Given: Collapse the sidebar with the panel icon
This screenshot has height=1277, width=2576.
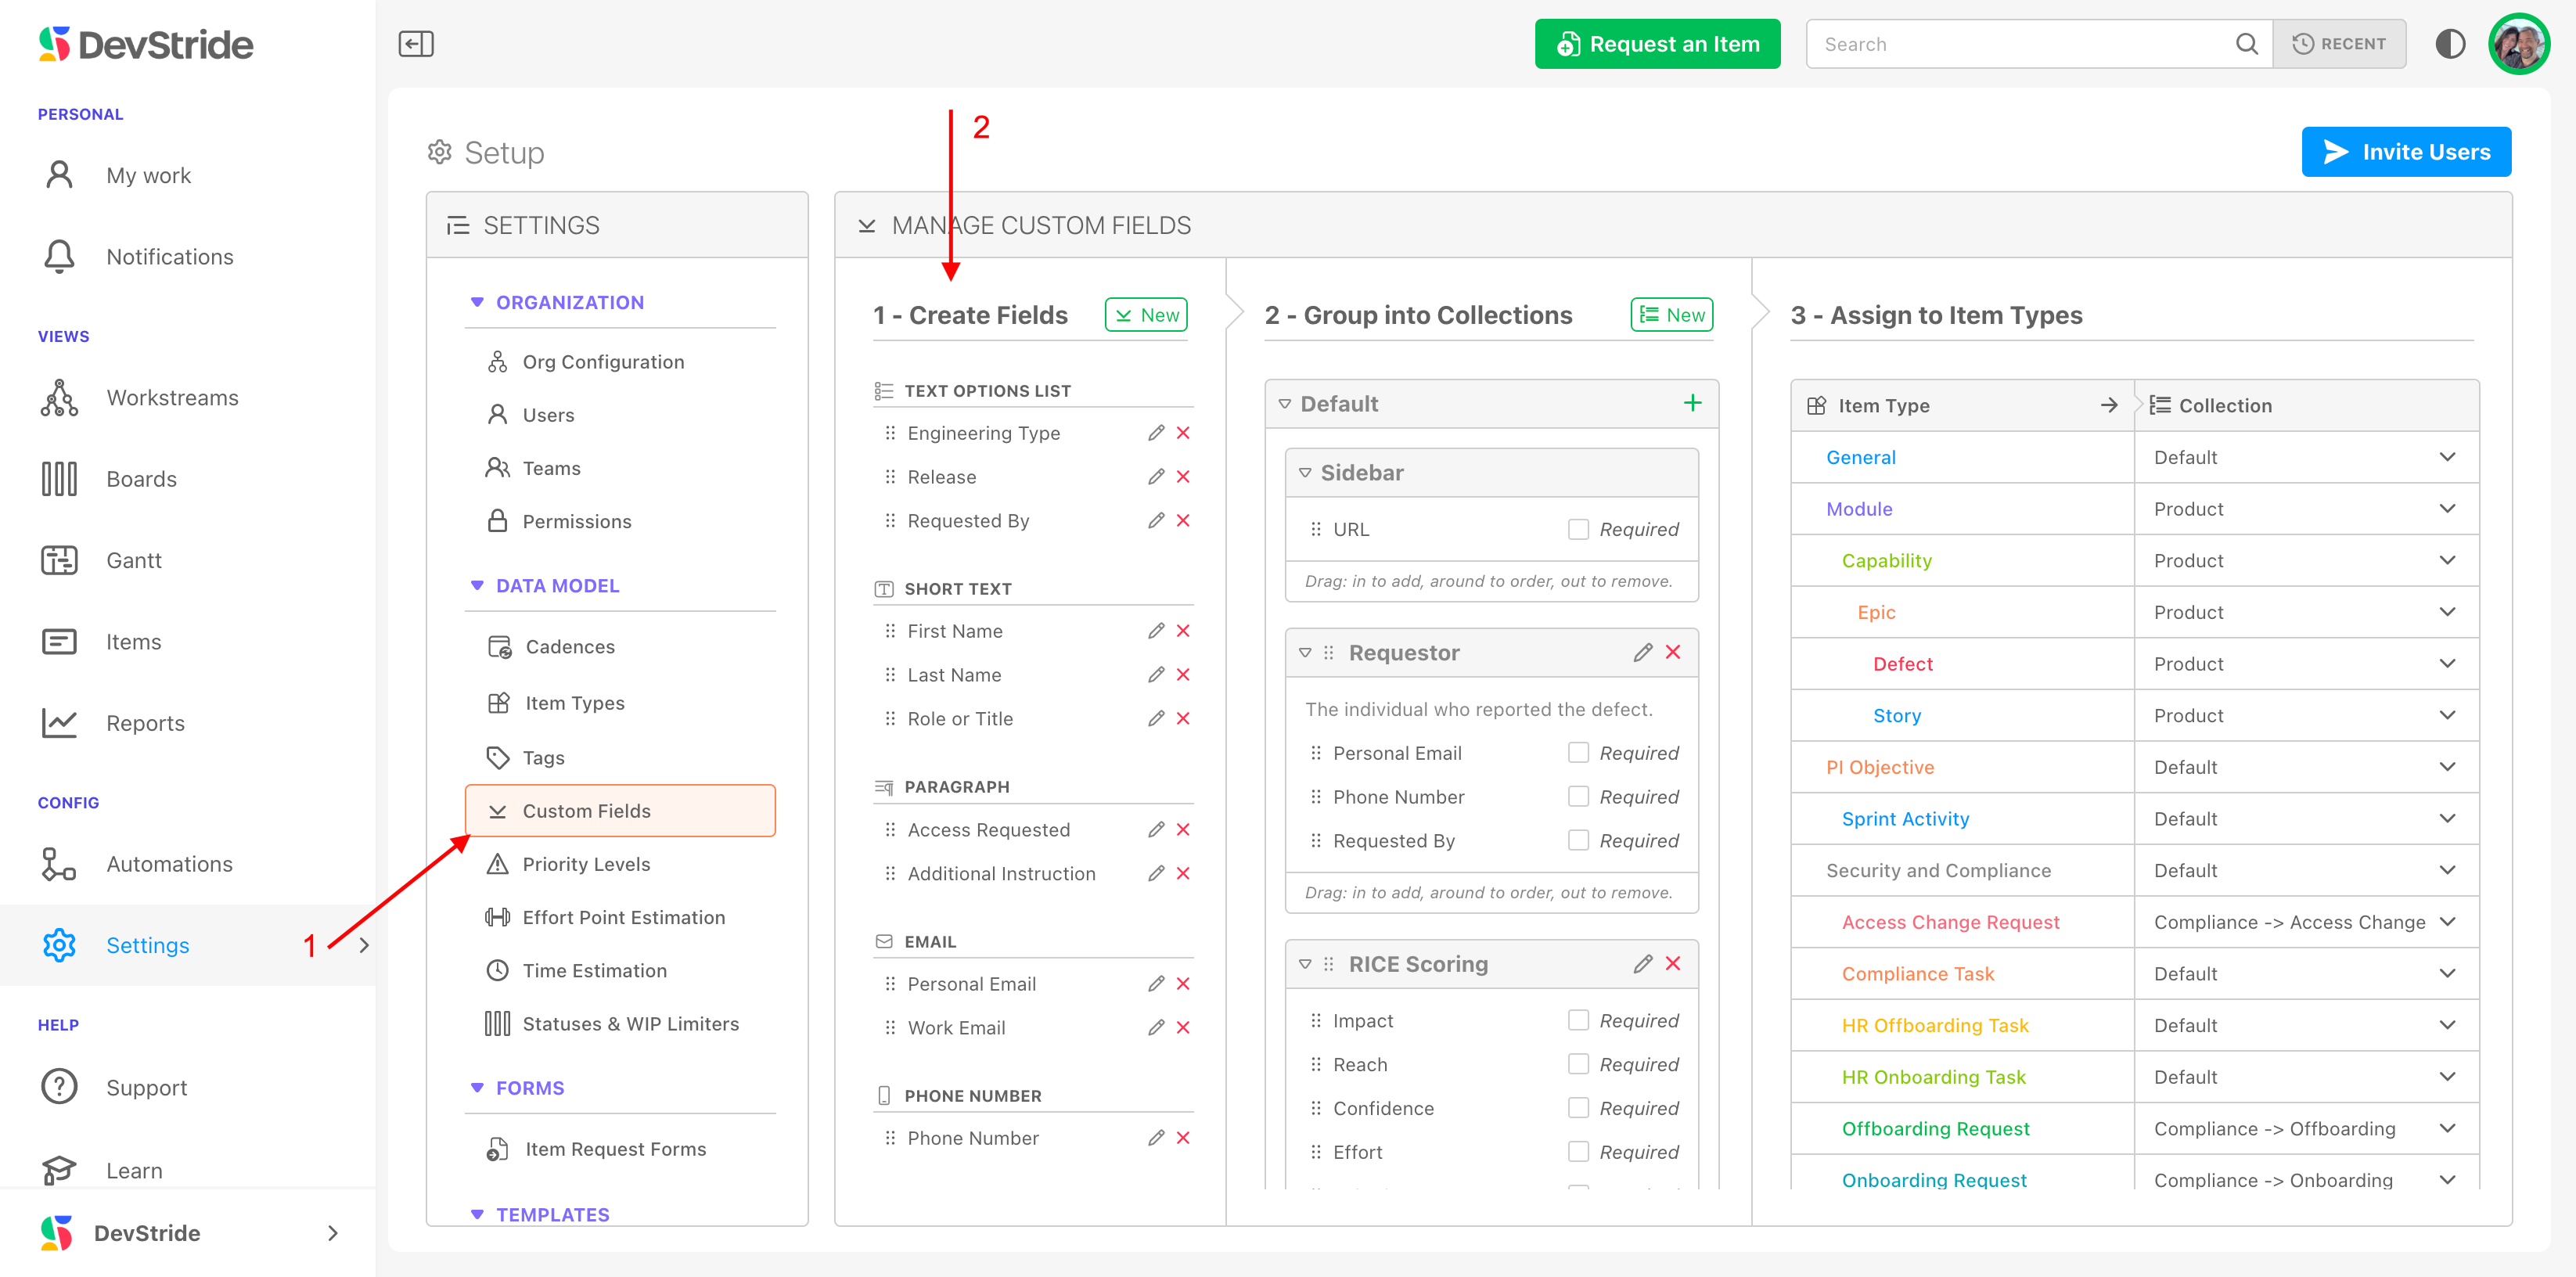Looking at the screenshot, I should [x=416, y=44].
